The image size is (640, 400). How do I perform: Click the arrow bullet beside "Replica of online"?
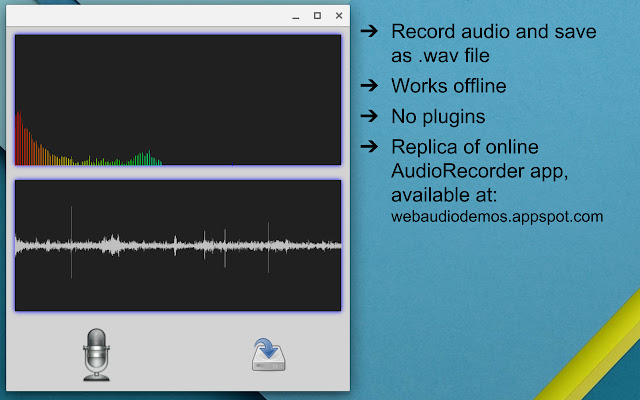(369, 146)
